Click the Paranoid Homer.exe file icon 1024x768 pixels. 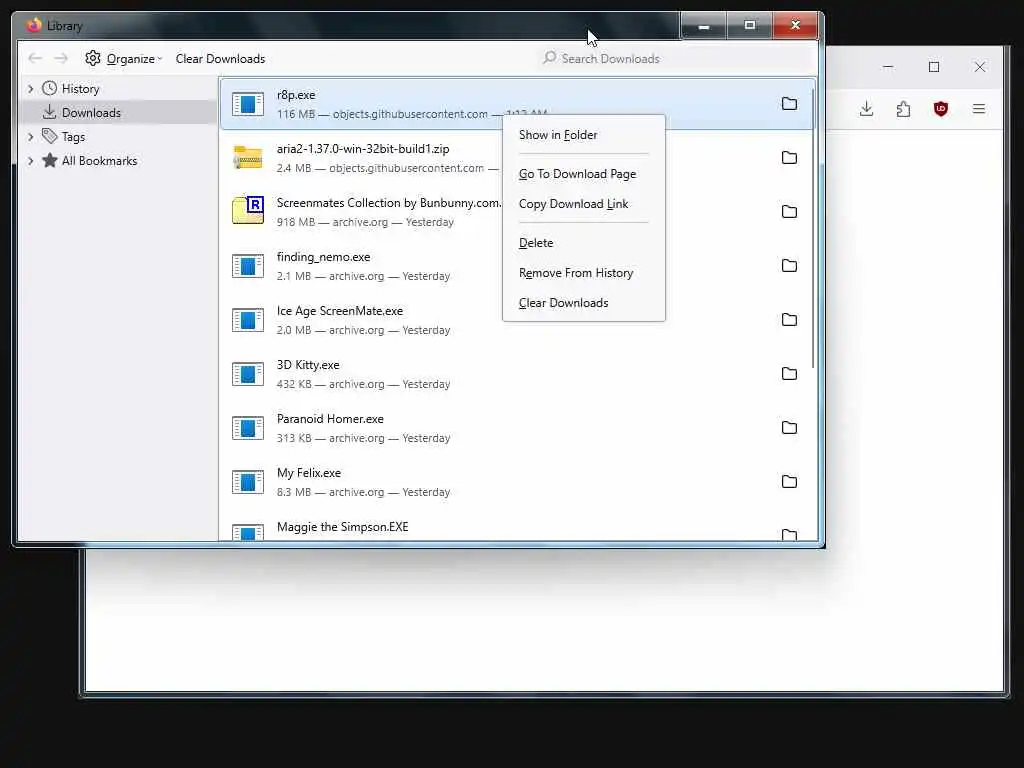click(248, 428)
